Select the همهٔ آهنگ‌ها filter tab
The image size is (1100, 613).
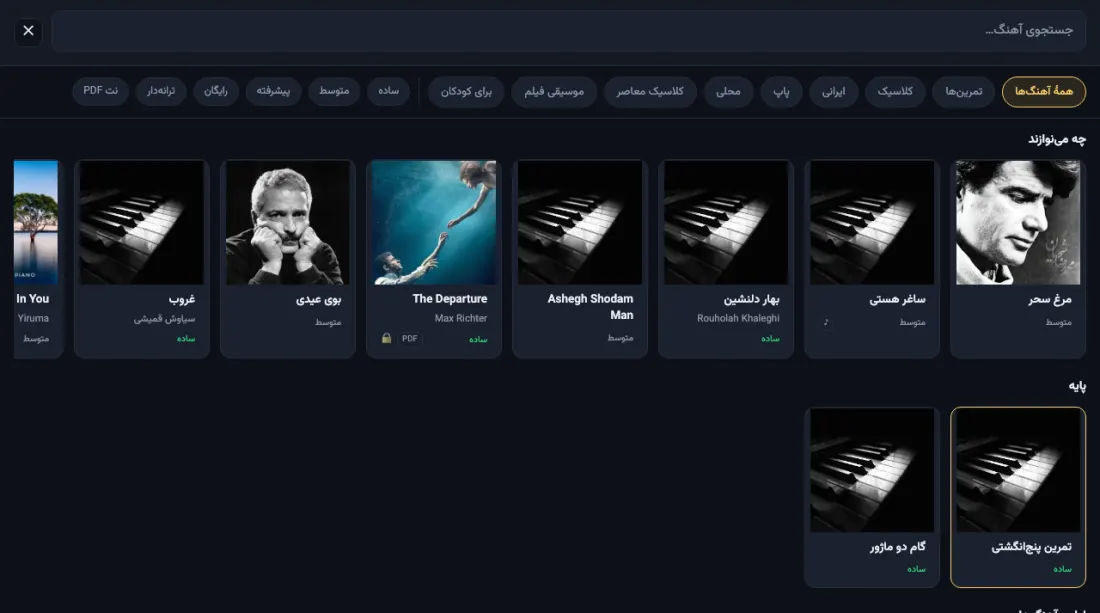coord(1043,92)
